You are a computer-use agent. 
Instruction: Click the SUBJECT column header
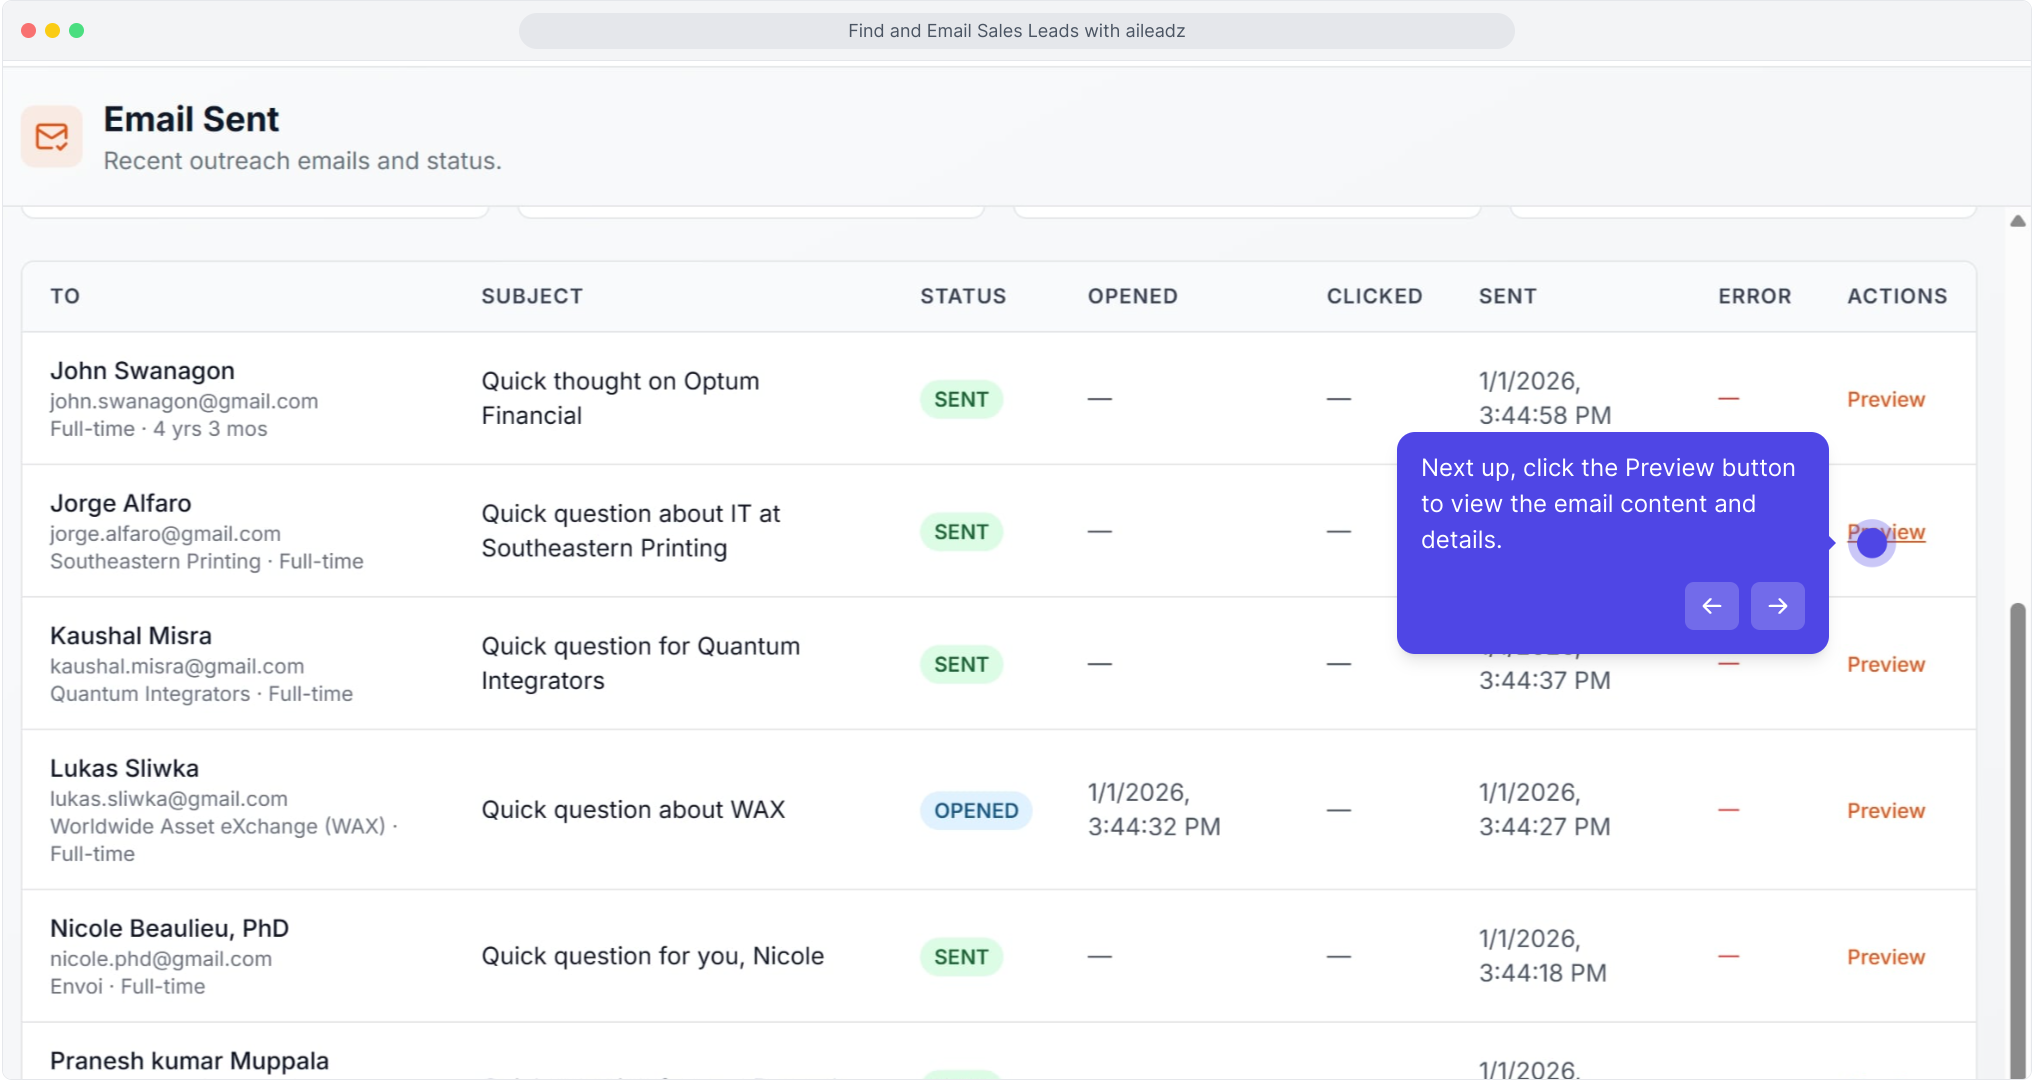point(531,296)
